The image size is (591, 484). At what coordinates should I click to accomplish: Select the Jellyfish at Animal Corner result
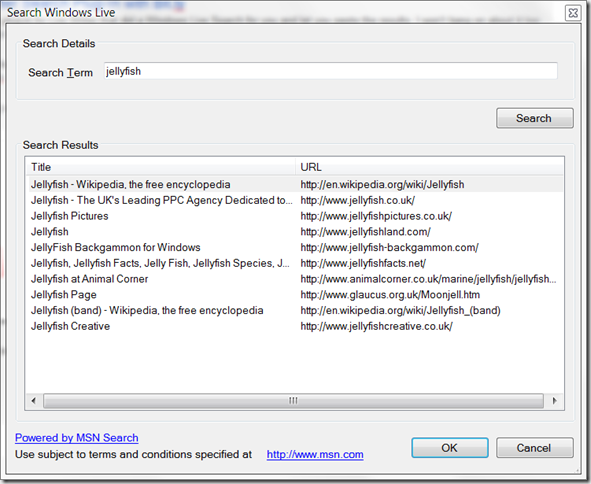(x=295, y=279)
